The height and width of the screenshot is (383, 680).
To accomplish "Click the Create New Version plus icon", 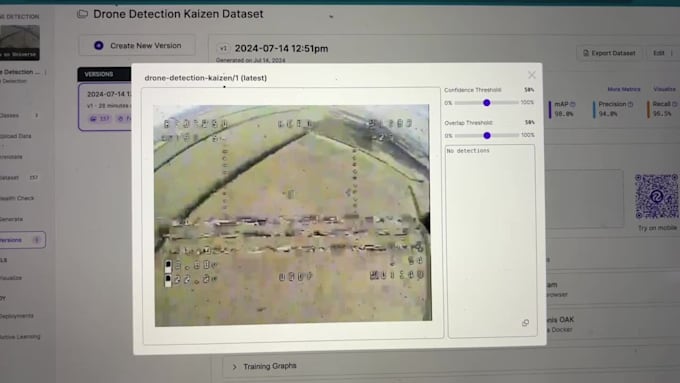I will (98, 46).
